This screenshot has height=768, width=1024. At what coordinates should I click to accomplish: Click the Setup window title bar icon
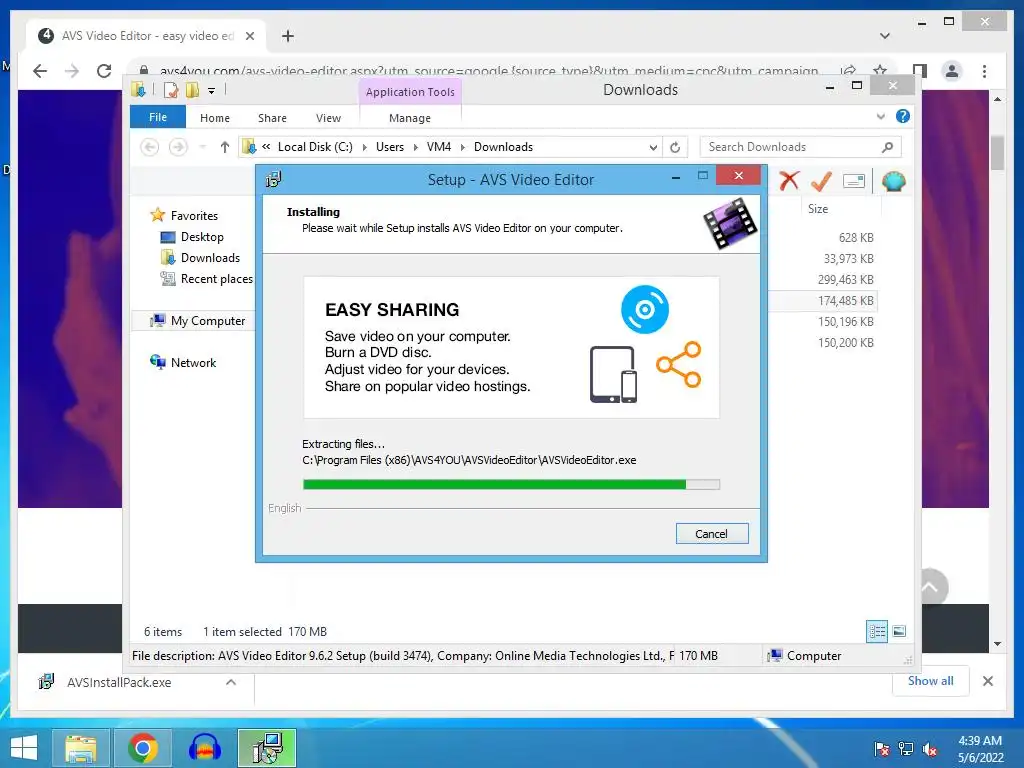[274, 179]
